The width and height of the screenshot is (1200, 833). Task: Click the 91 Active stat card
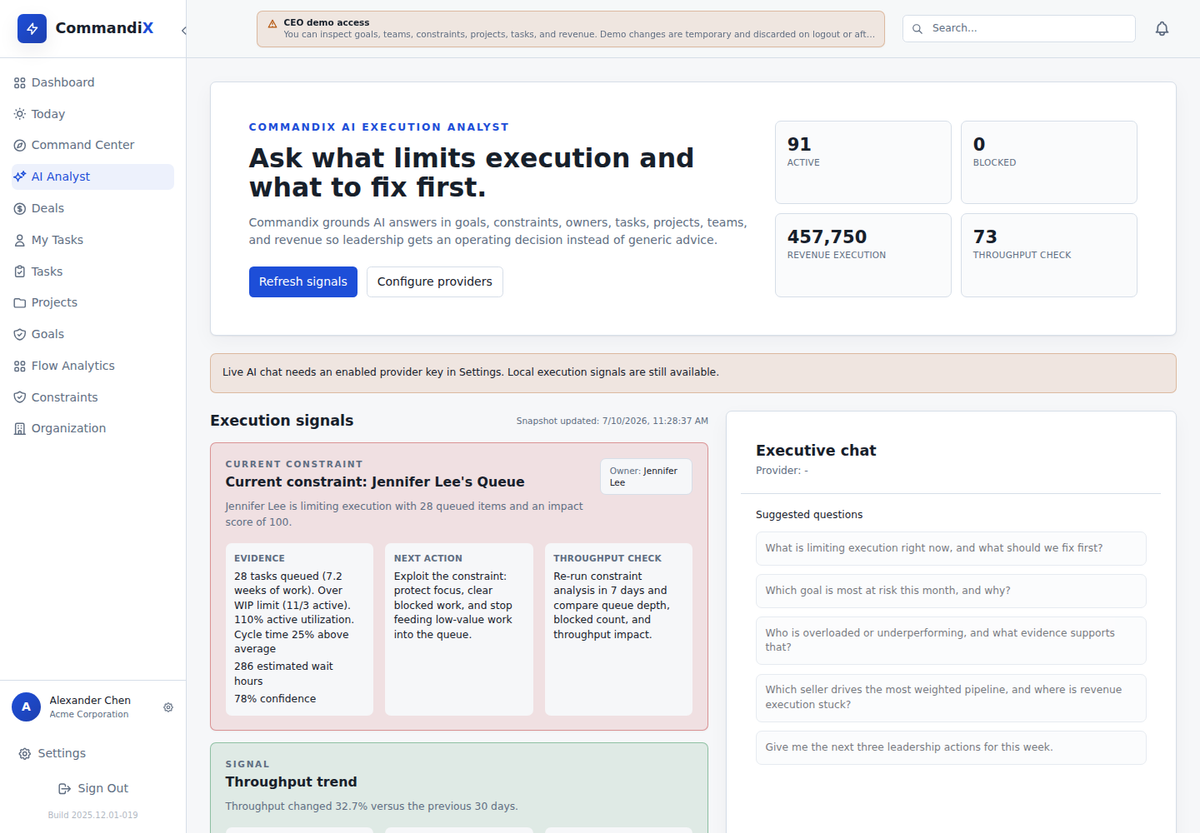(x=863, y=162)
